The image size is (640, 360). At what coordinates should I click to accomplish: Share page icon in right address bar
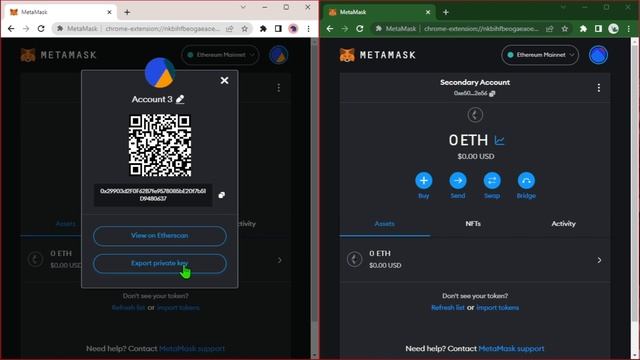549,29
